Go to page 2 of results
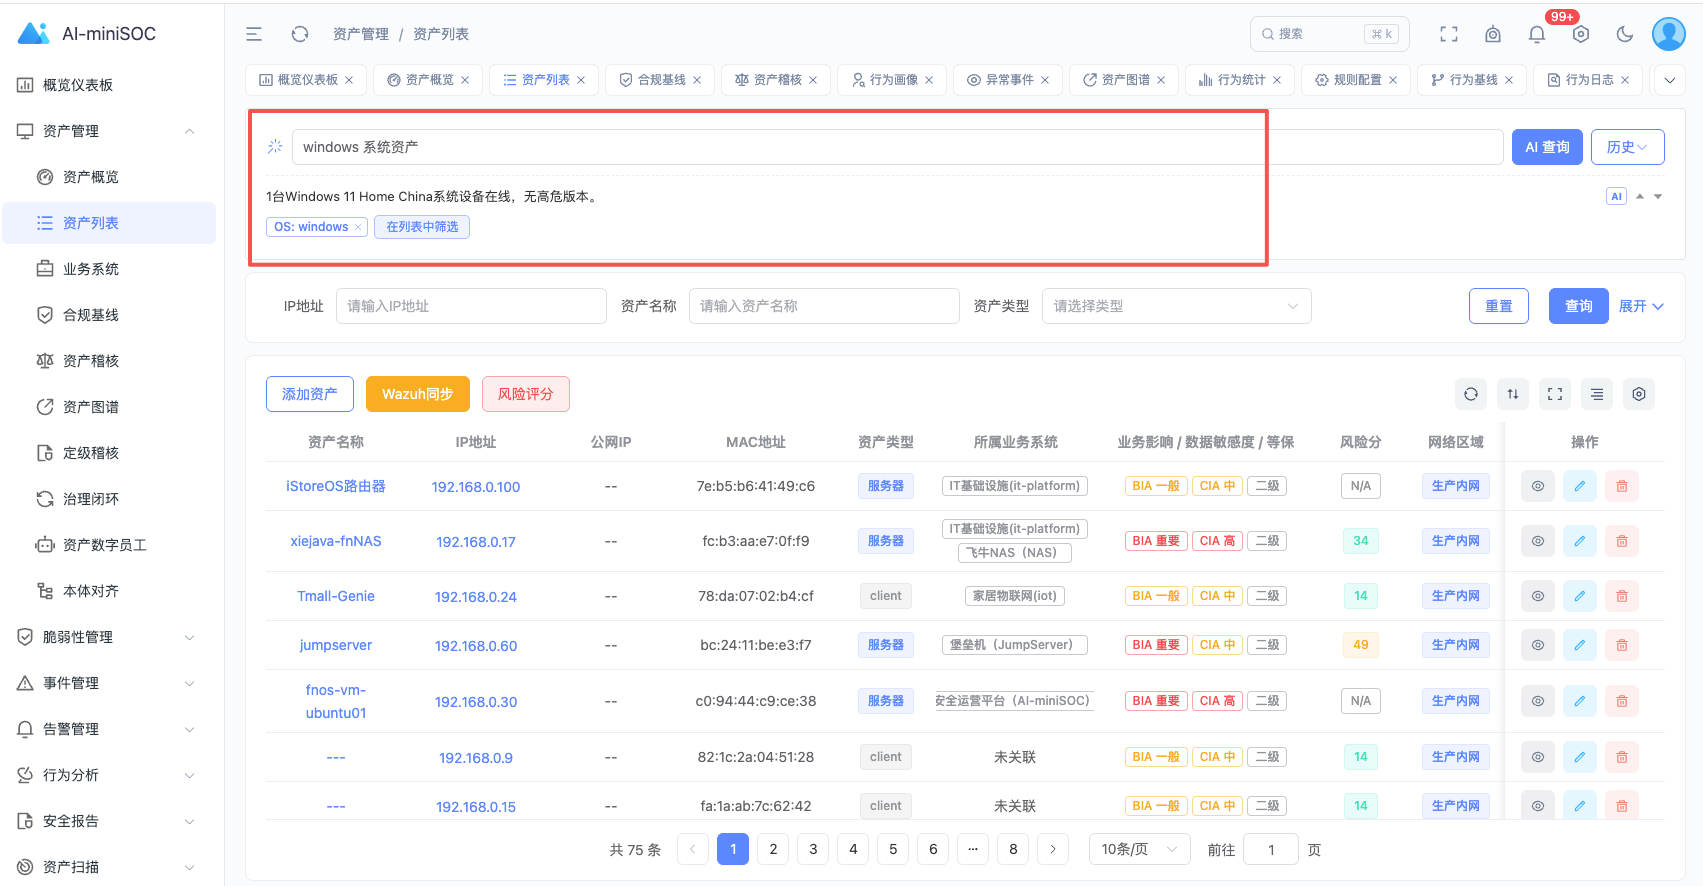 pos(773,849)
